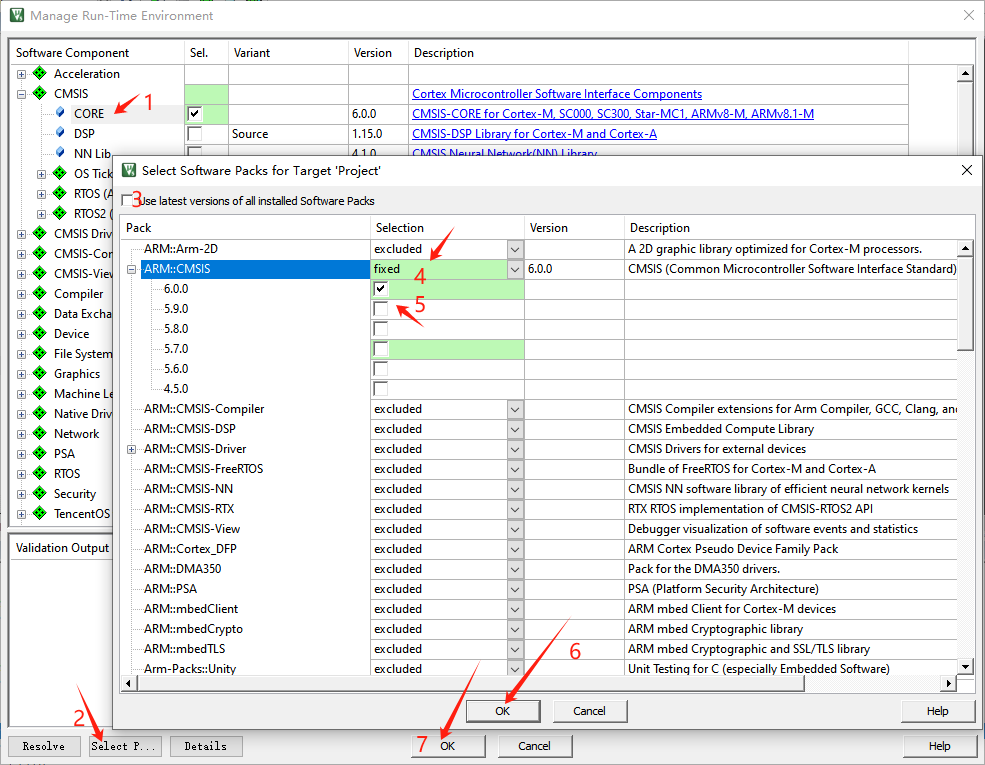Click Cancel in Manage Run-Time Environment window

pyautogui.click(x=535, y=746)
